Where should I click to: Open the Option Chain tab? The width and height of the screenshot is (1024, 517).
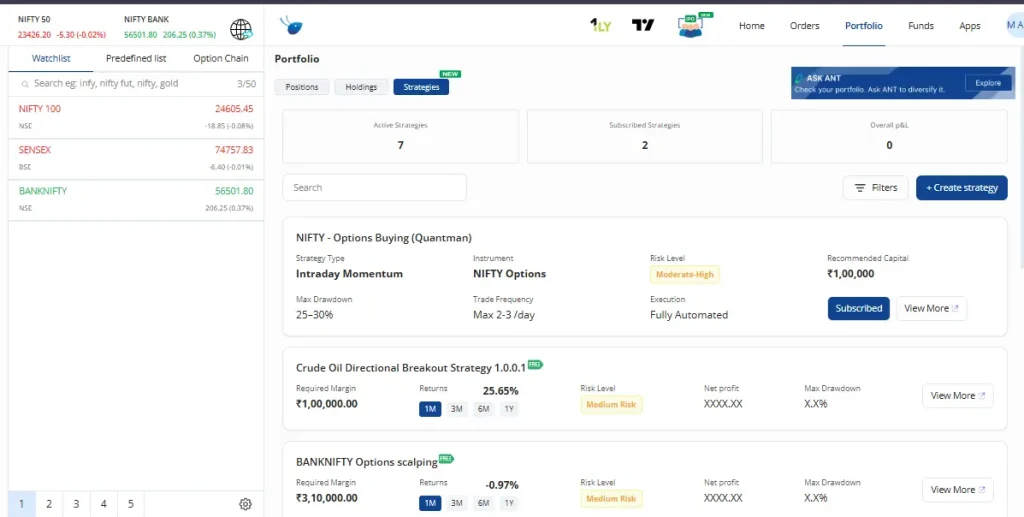coord(221,58)
